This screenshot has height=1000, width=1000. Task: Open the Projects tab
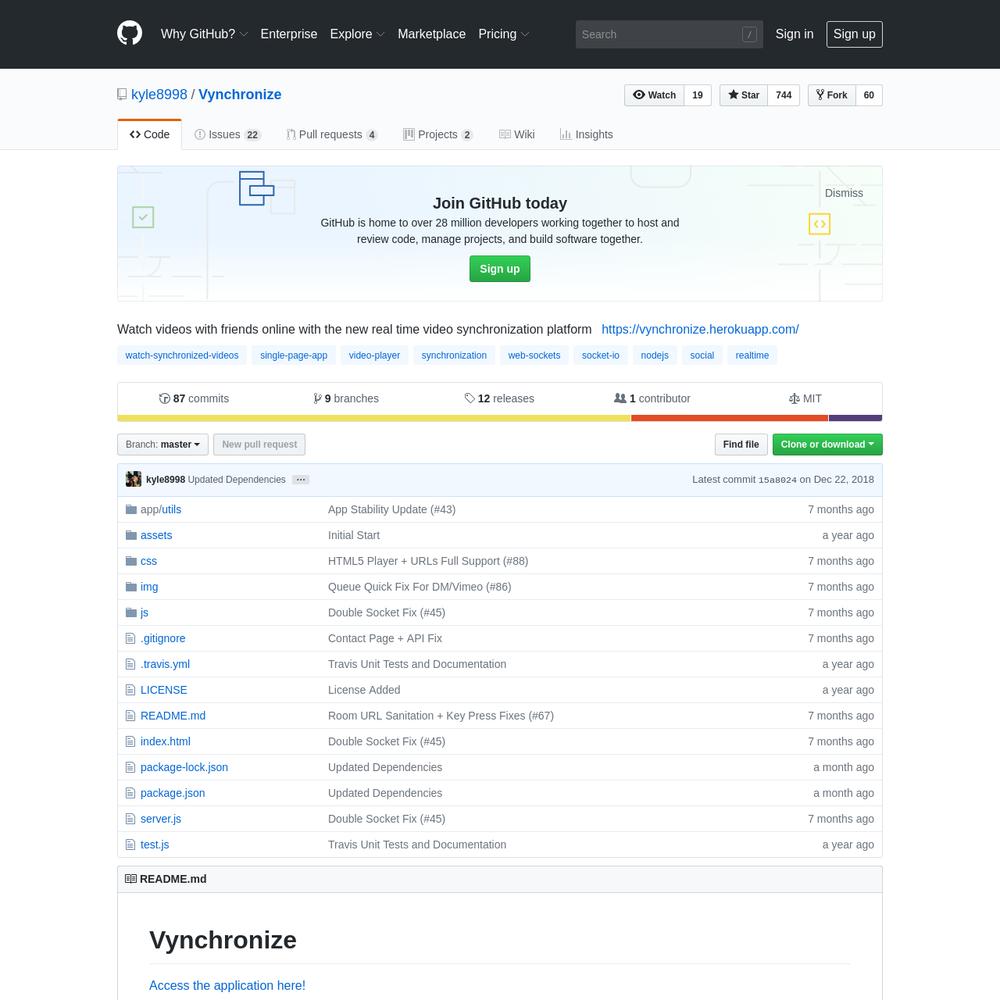[x=438, y=135]
